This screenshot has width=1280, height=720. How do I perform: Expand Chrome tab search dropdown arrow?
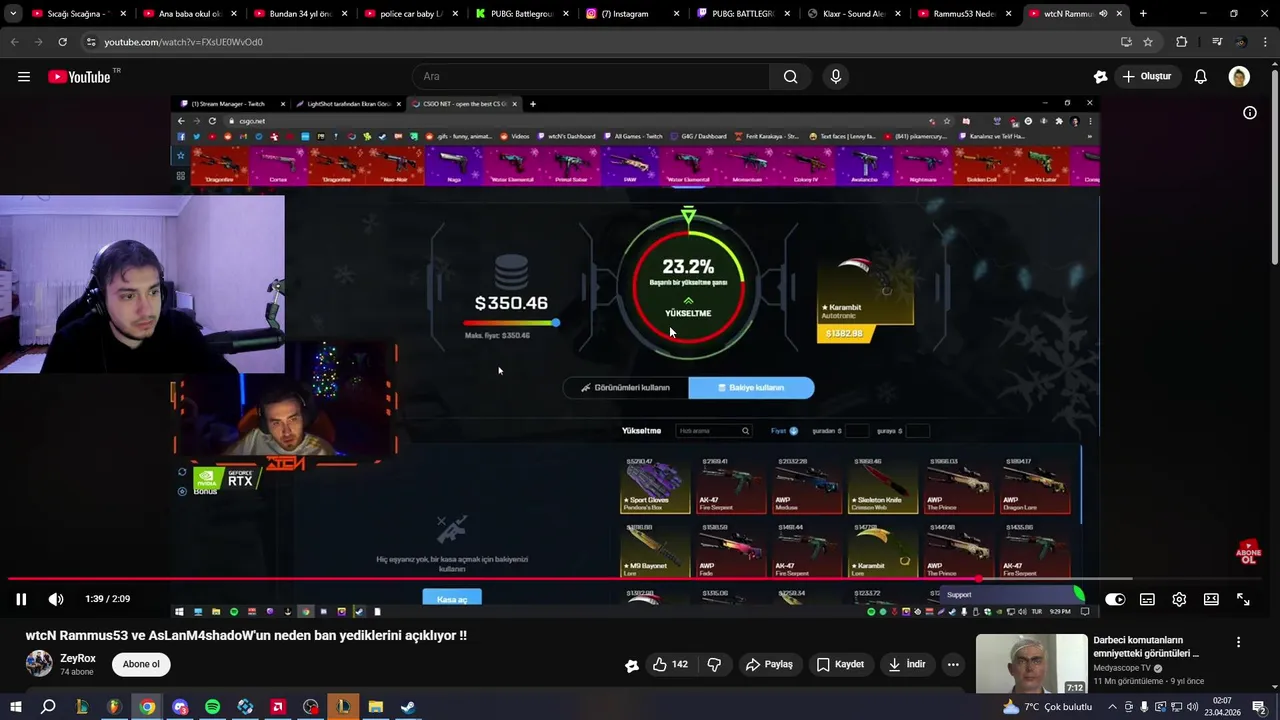13,14
